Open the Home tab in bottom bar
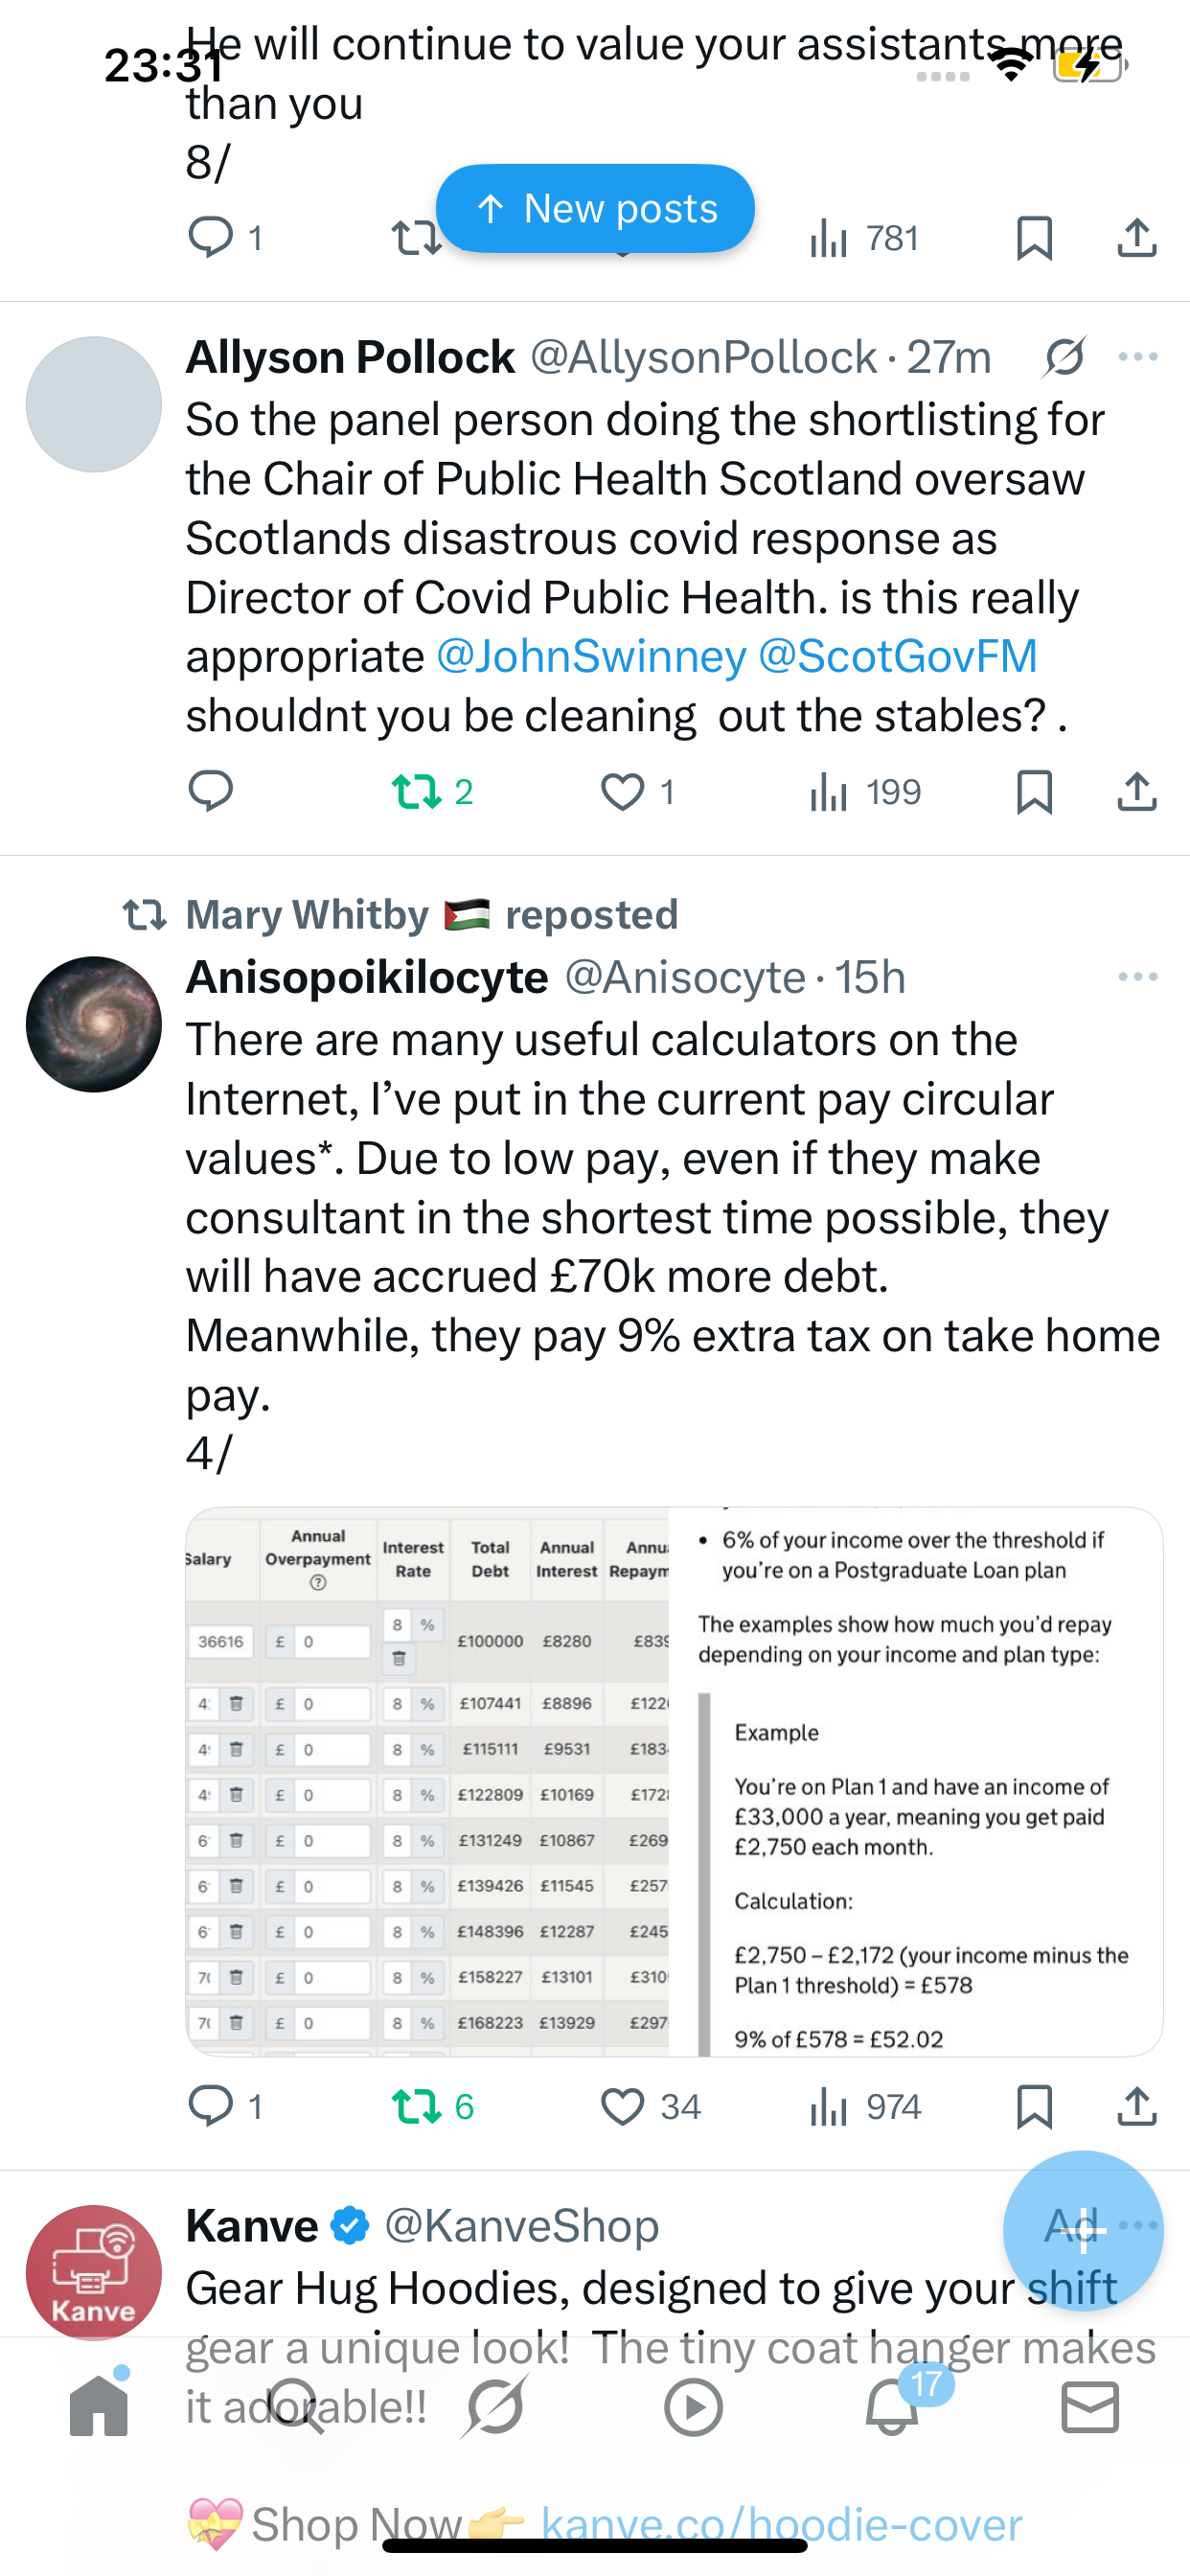Viewport: 1190px width, 2576px height. click(99, 2406)
